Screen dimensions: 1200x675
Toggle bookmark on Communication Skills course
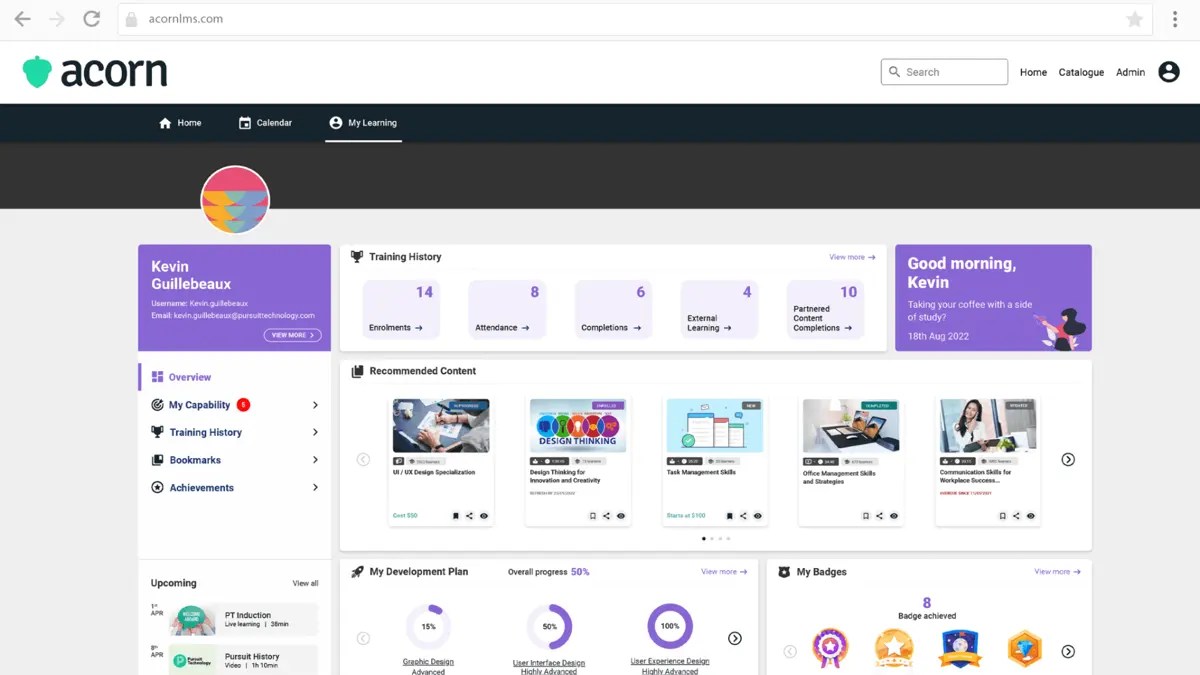tap(1003, 516)
